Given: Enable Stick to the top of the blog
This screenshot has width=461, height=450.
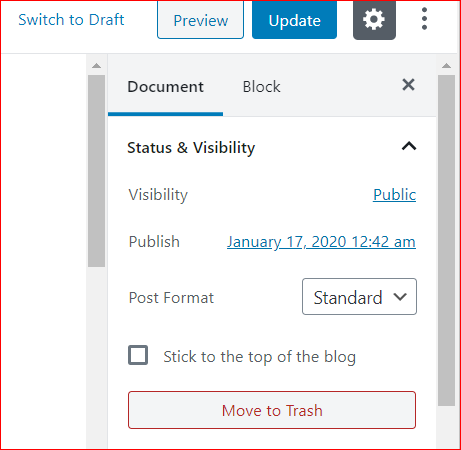Looking at the screenshot, I should [x=138, y=355].
